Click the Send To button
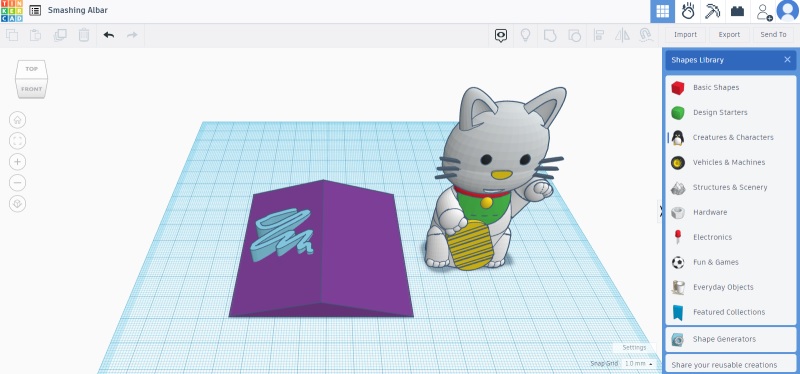The width and height of the screenshot is (800, 374). [x=773, y=35]
